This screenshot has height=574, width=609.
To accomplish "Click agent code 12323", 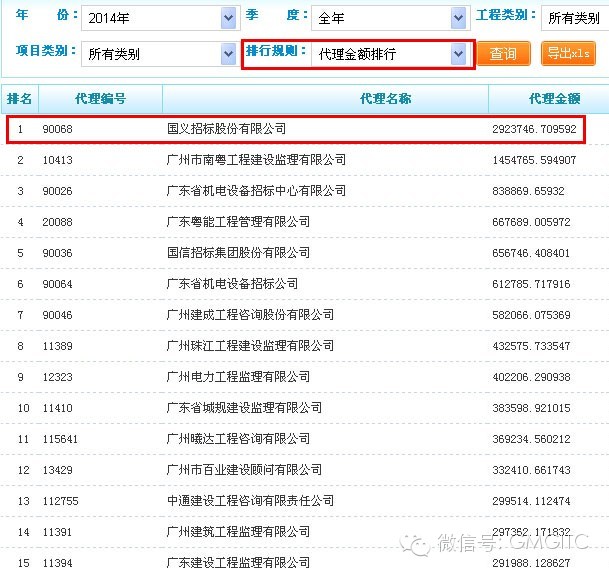I will [x=57, y=377].
